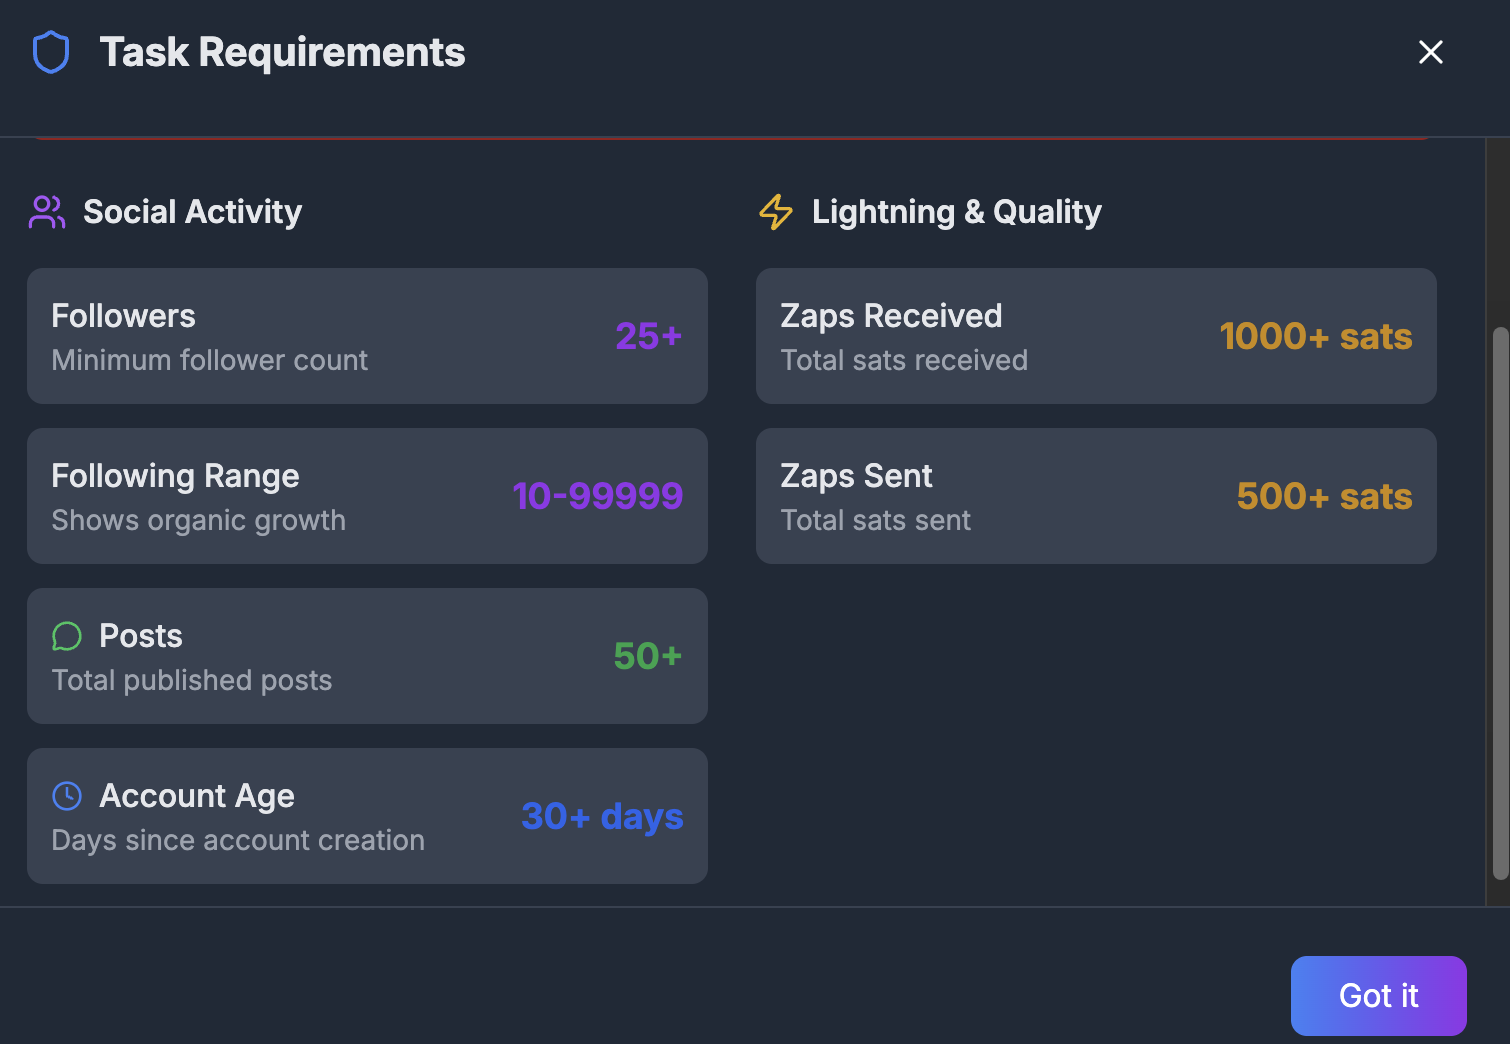Click the clock icon beside Account Age
This screenshot has height=1044, width=1510.
(67, 796)
